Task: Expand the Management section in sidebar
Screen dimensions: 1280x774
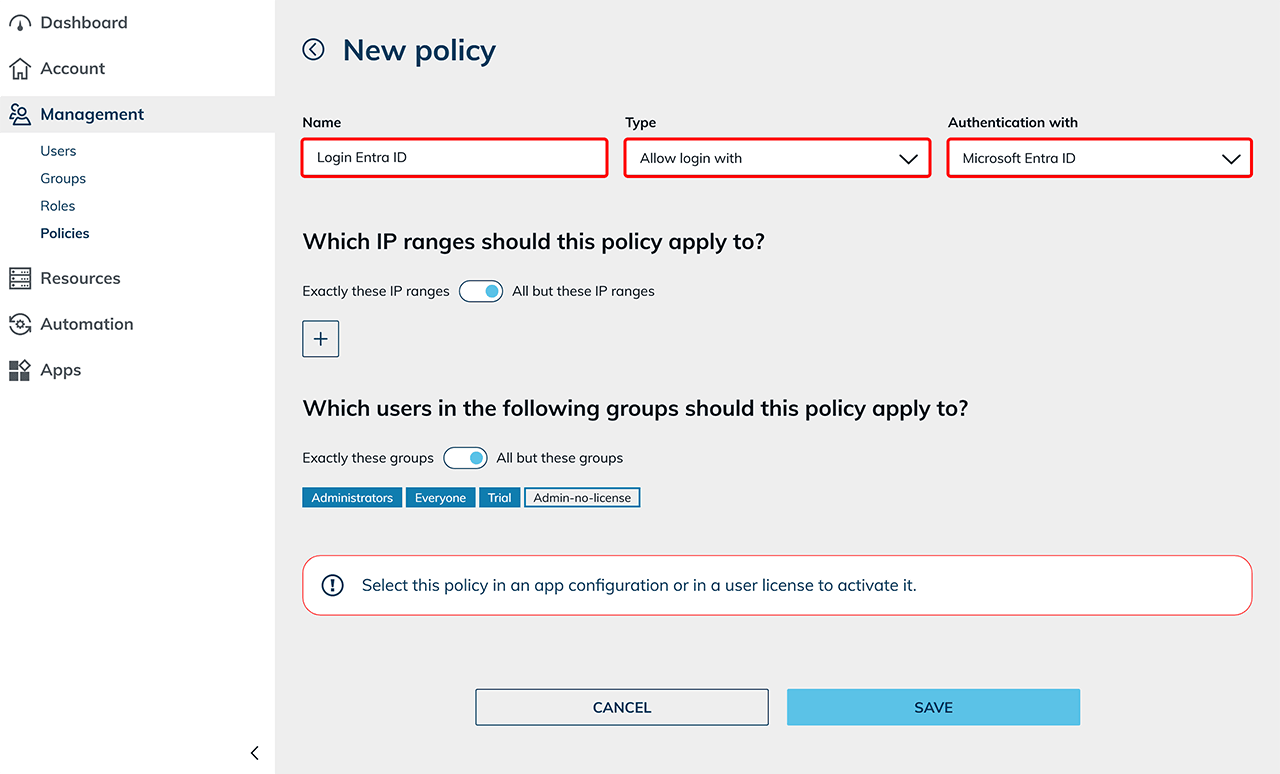Action: (92, 115)
